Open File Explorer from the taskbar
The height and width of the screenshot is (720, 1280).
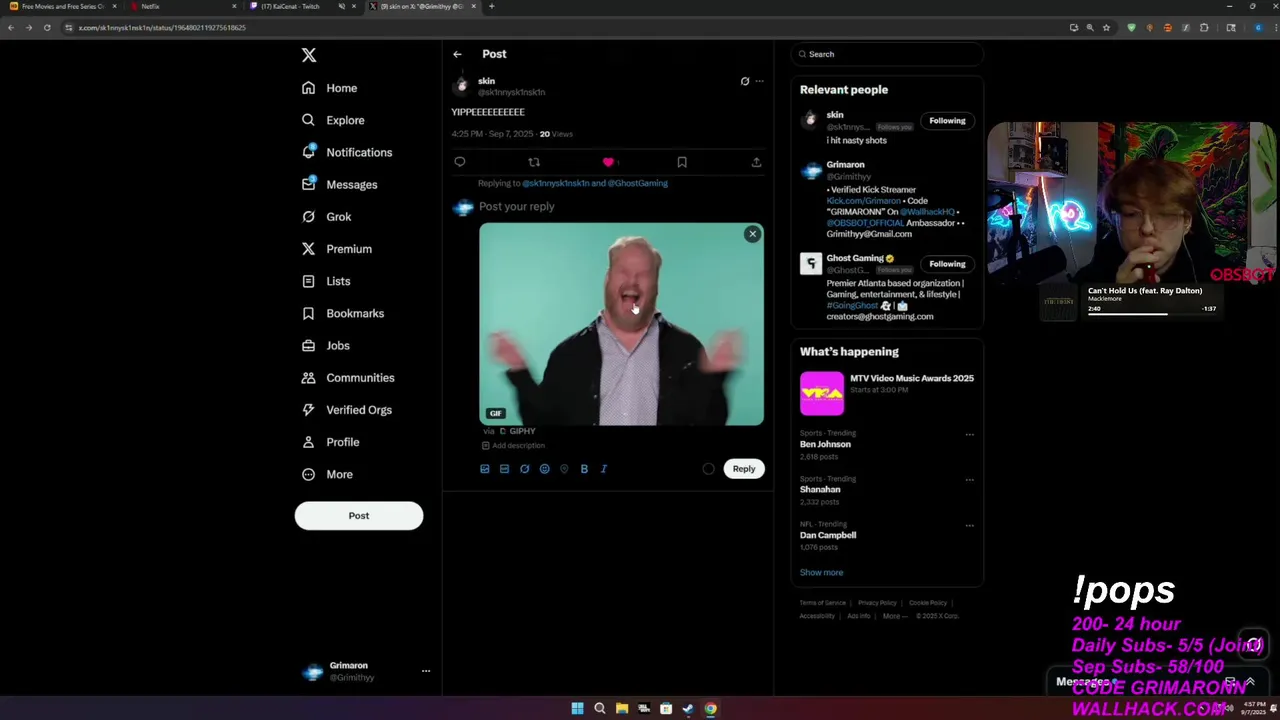(622, 709)
